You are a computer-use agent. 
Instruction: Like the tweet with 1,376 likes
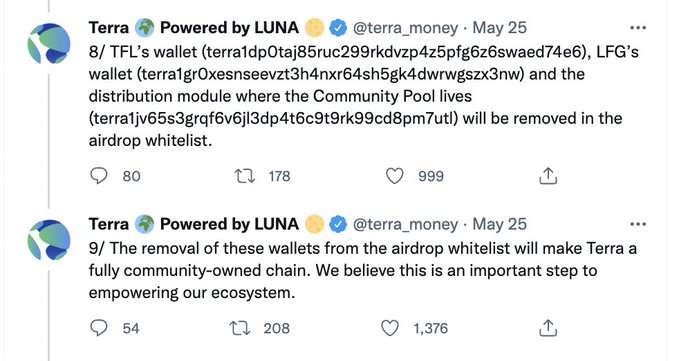[x=390, y=328]
